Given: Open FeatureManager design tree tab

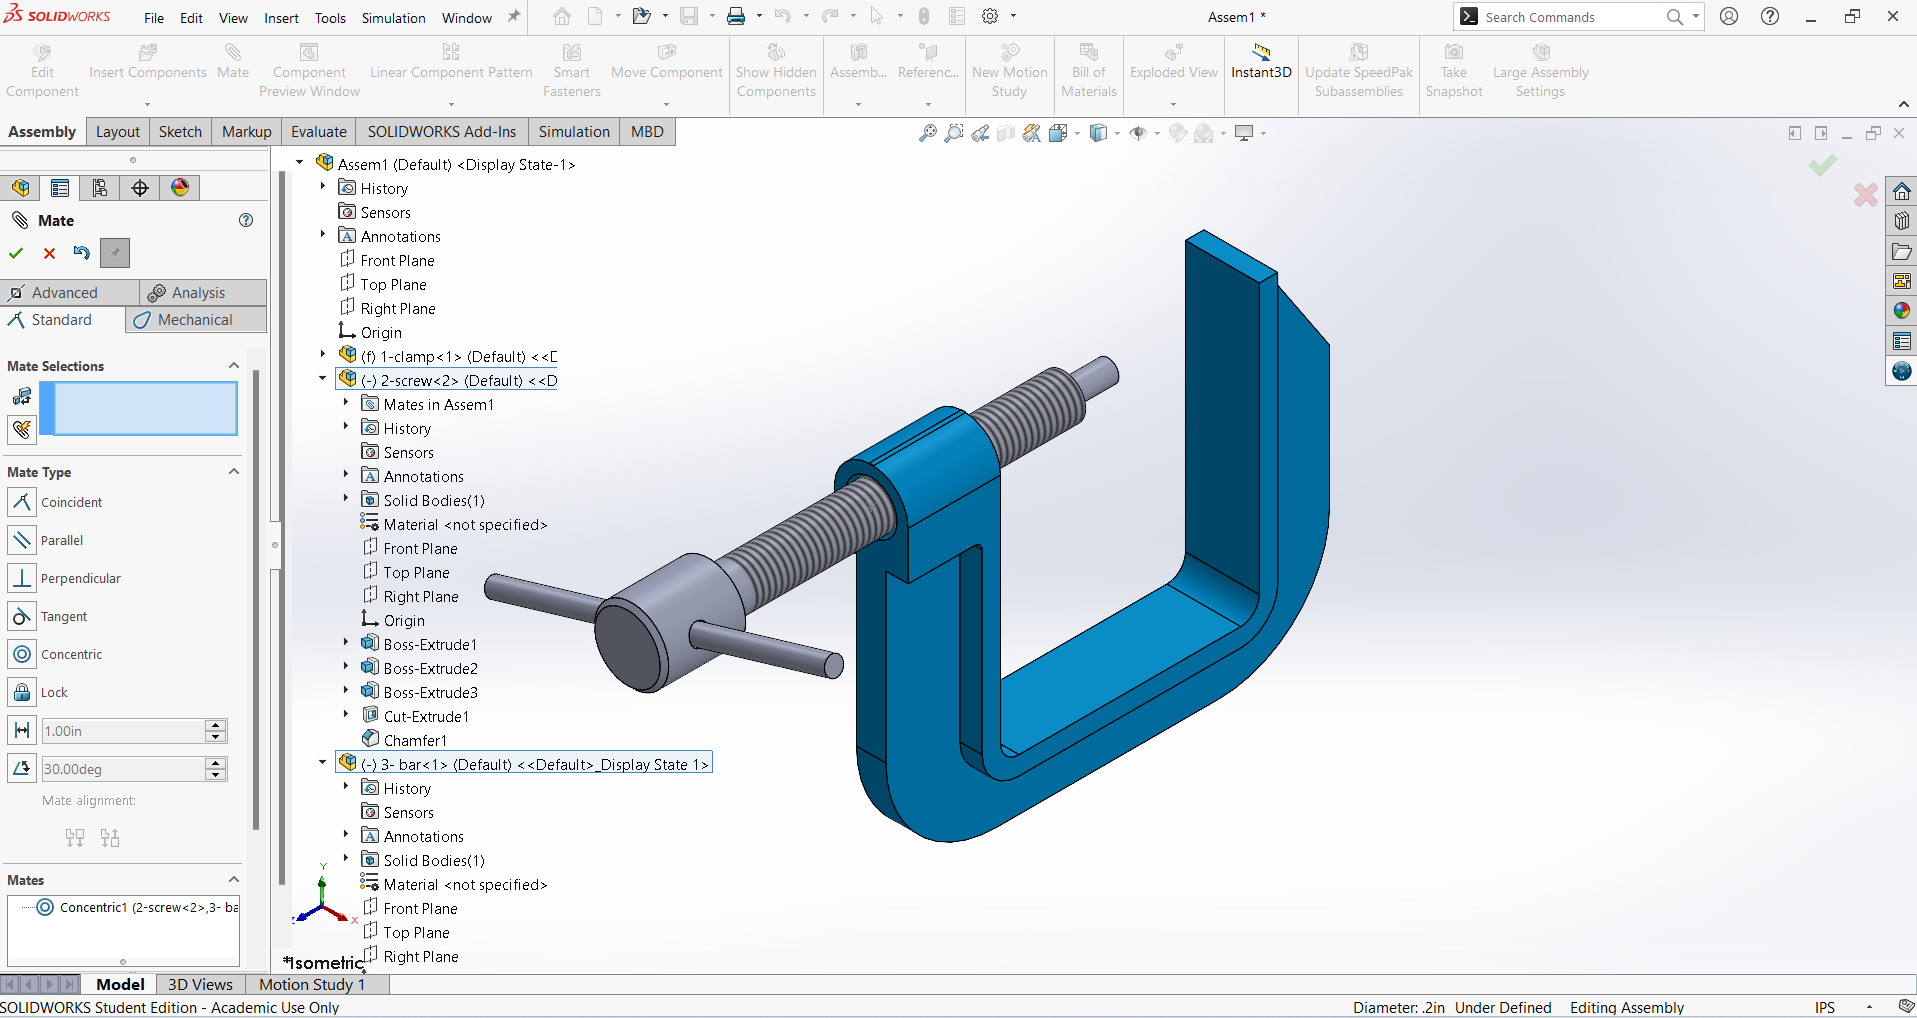Looking at the screenshot, I should 21,188.
